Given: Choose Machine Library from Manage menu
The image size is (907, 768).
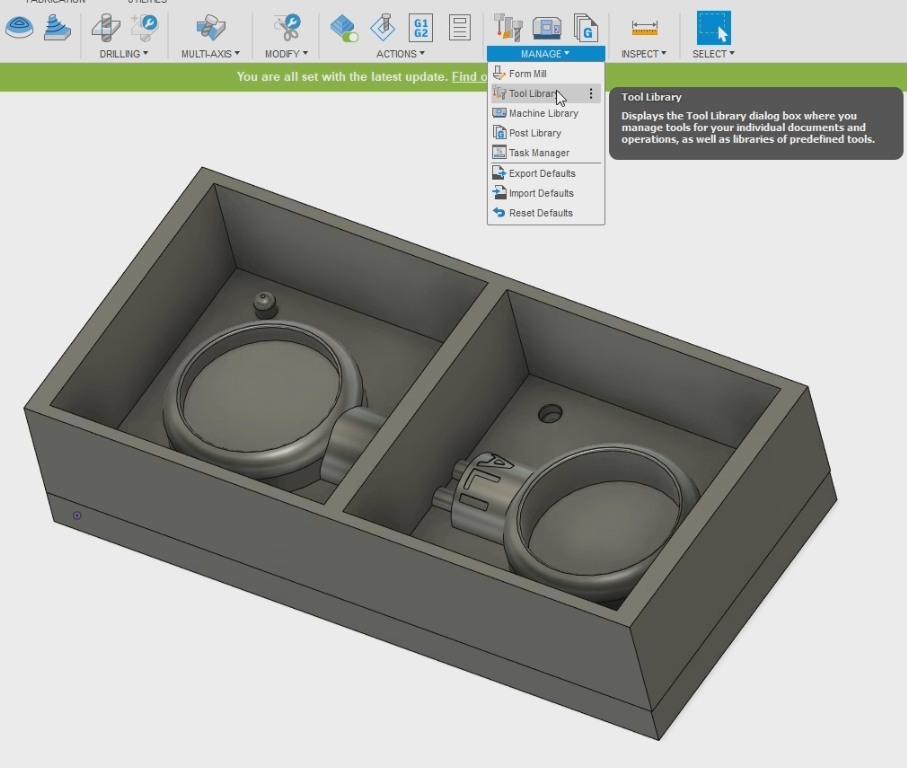Looking at the screenshot, I should [545, 113].
